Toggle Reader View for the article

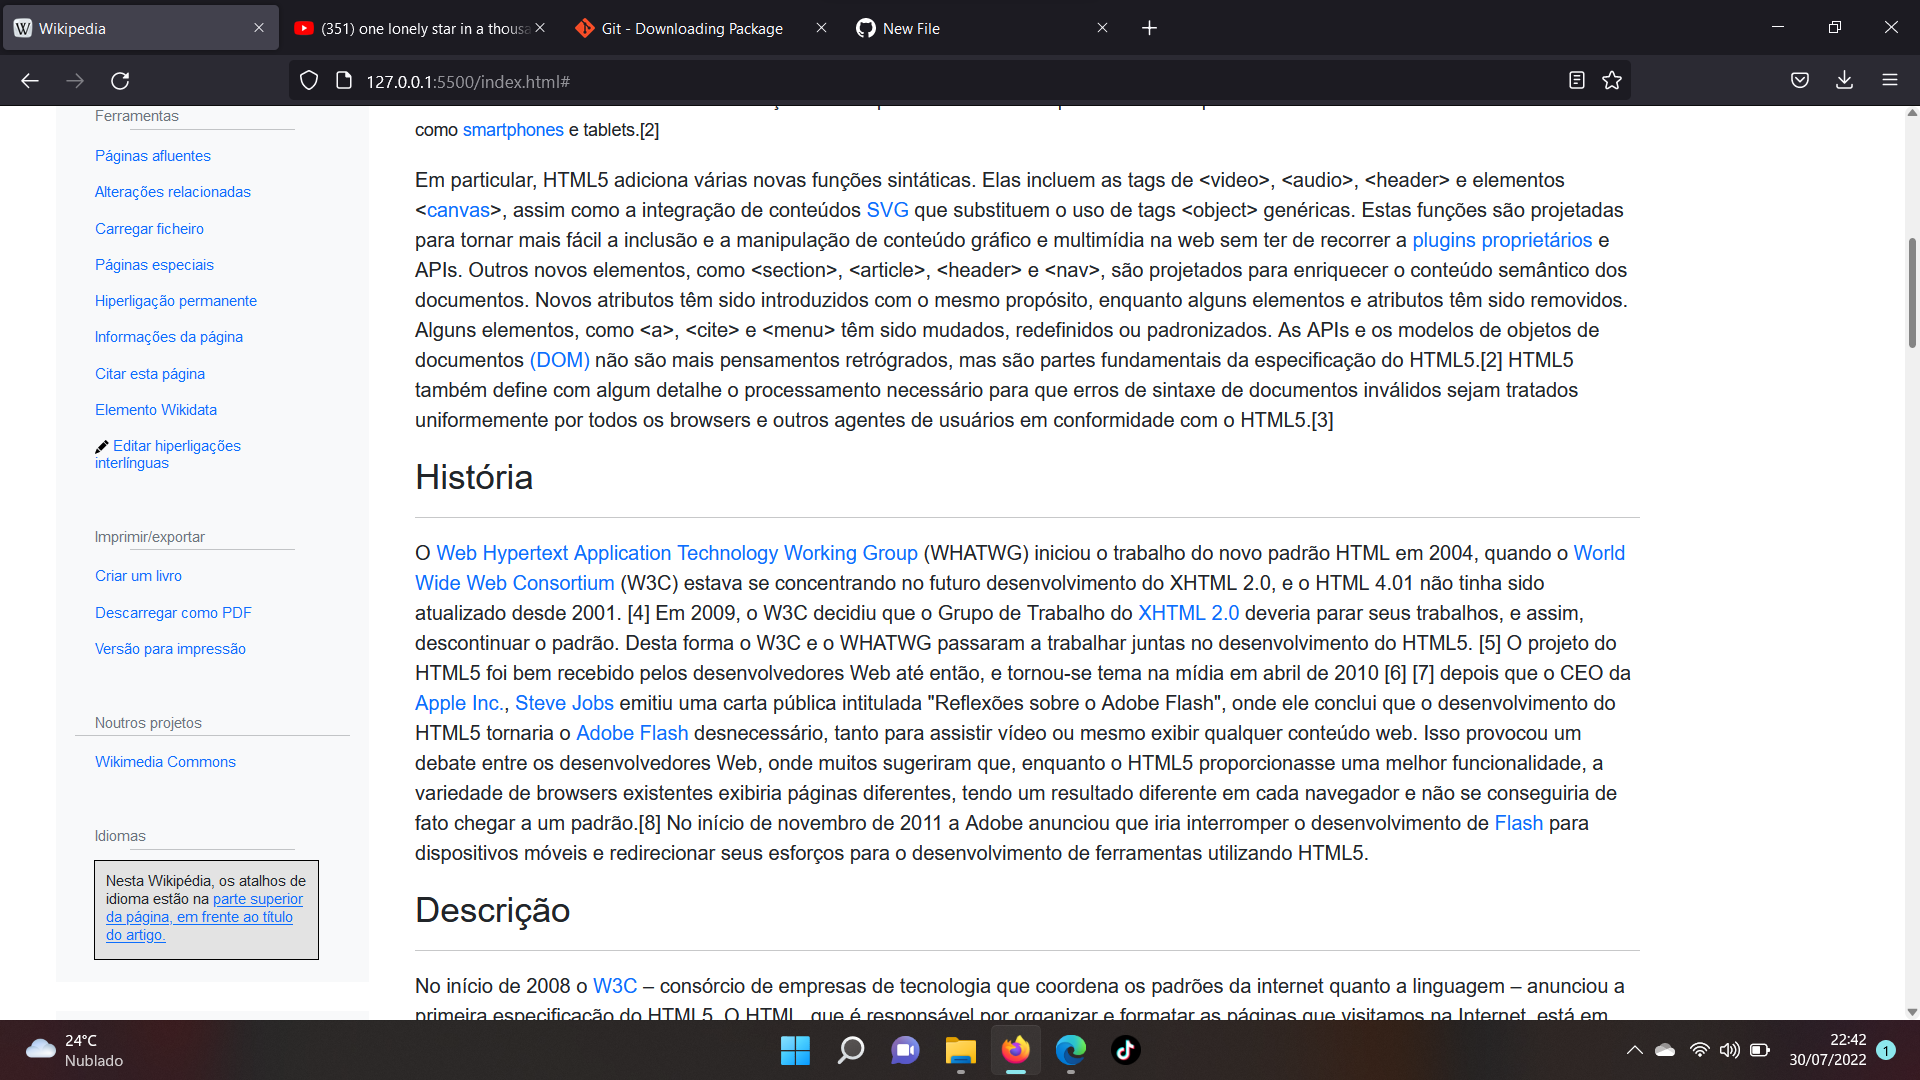1578,80
